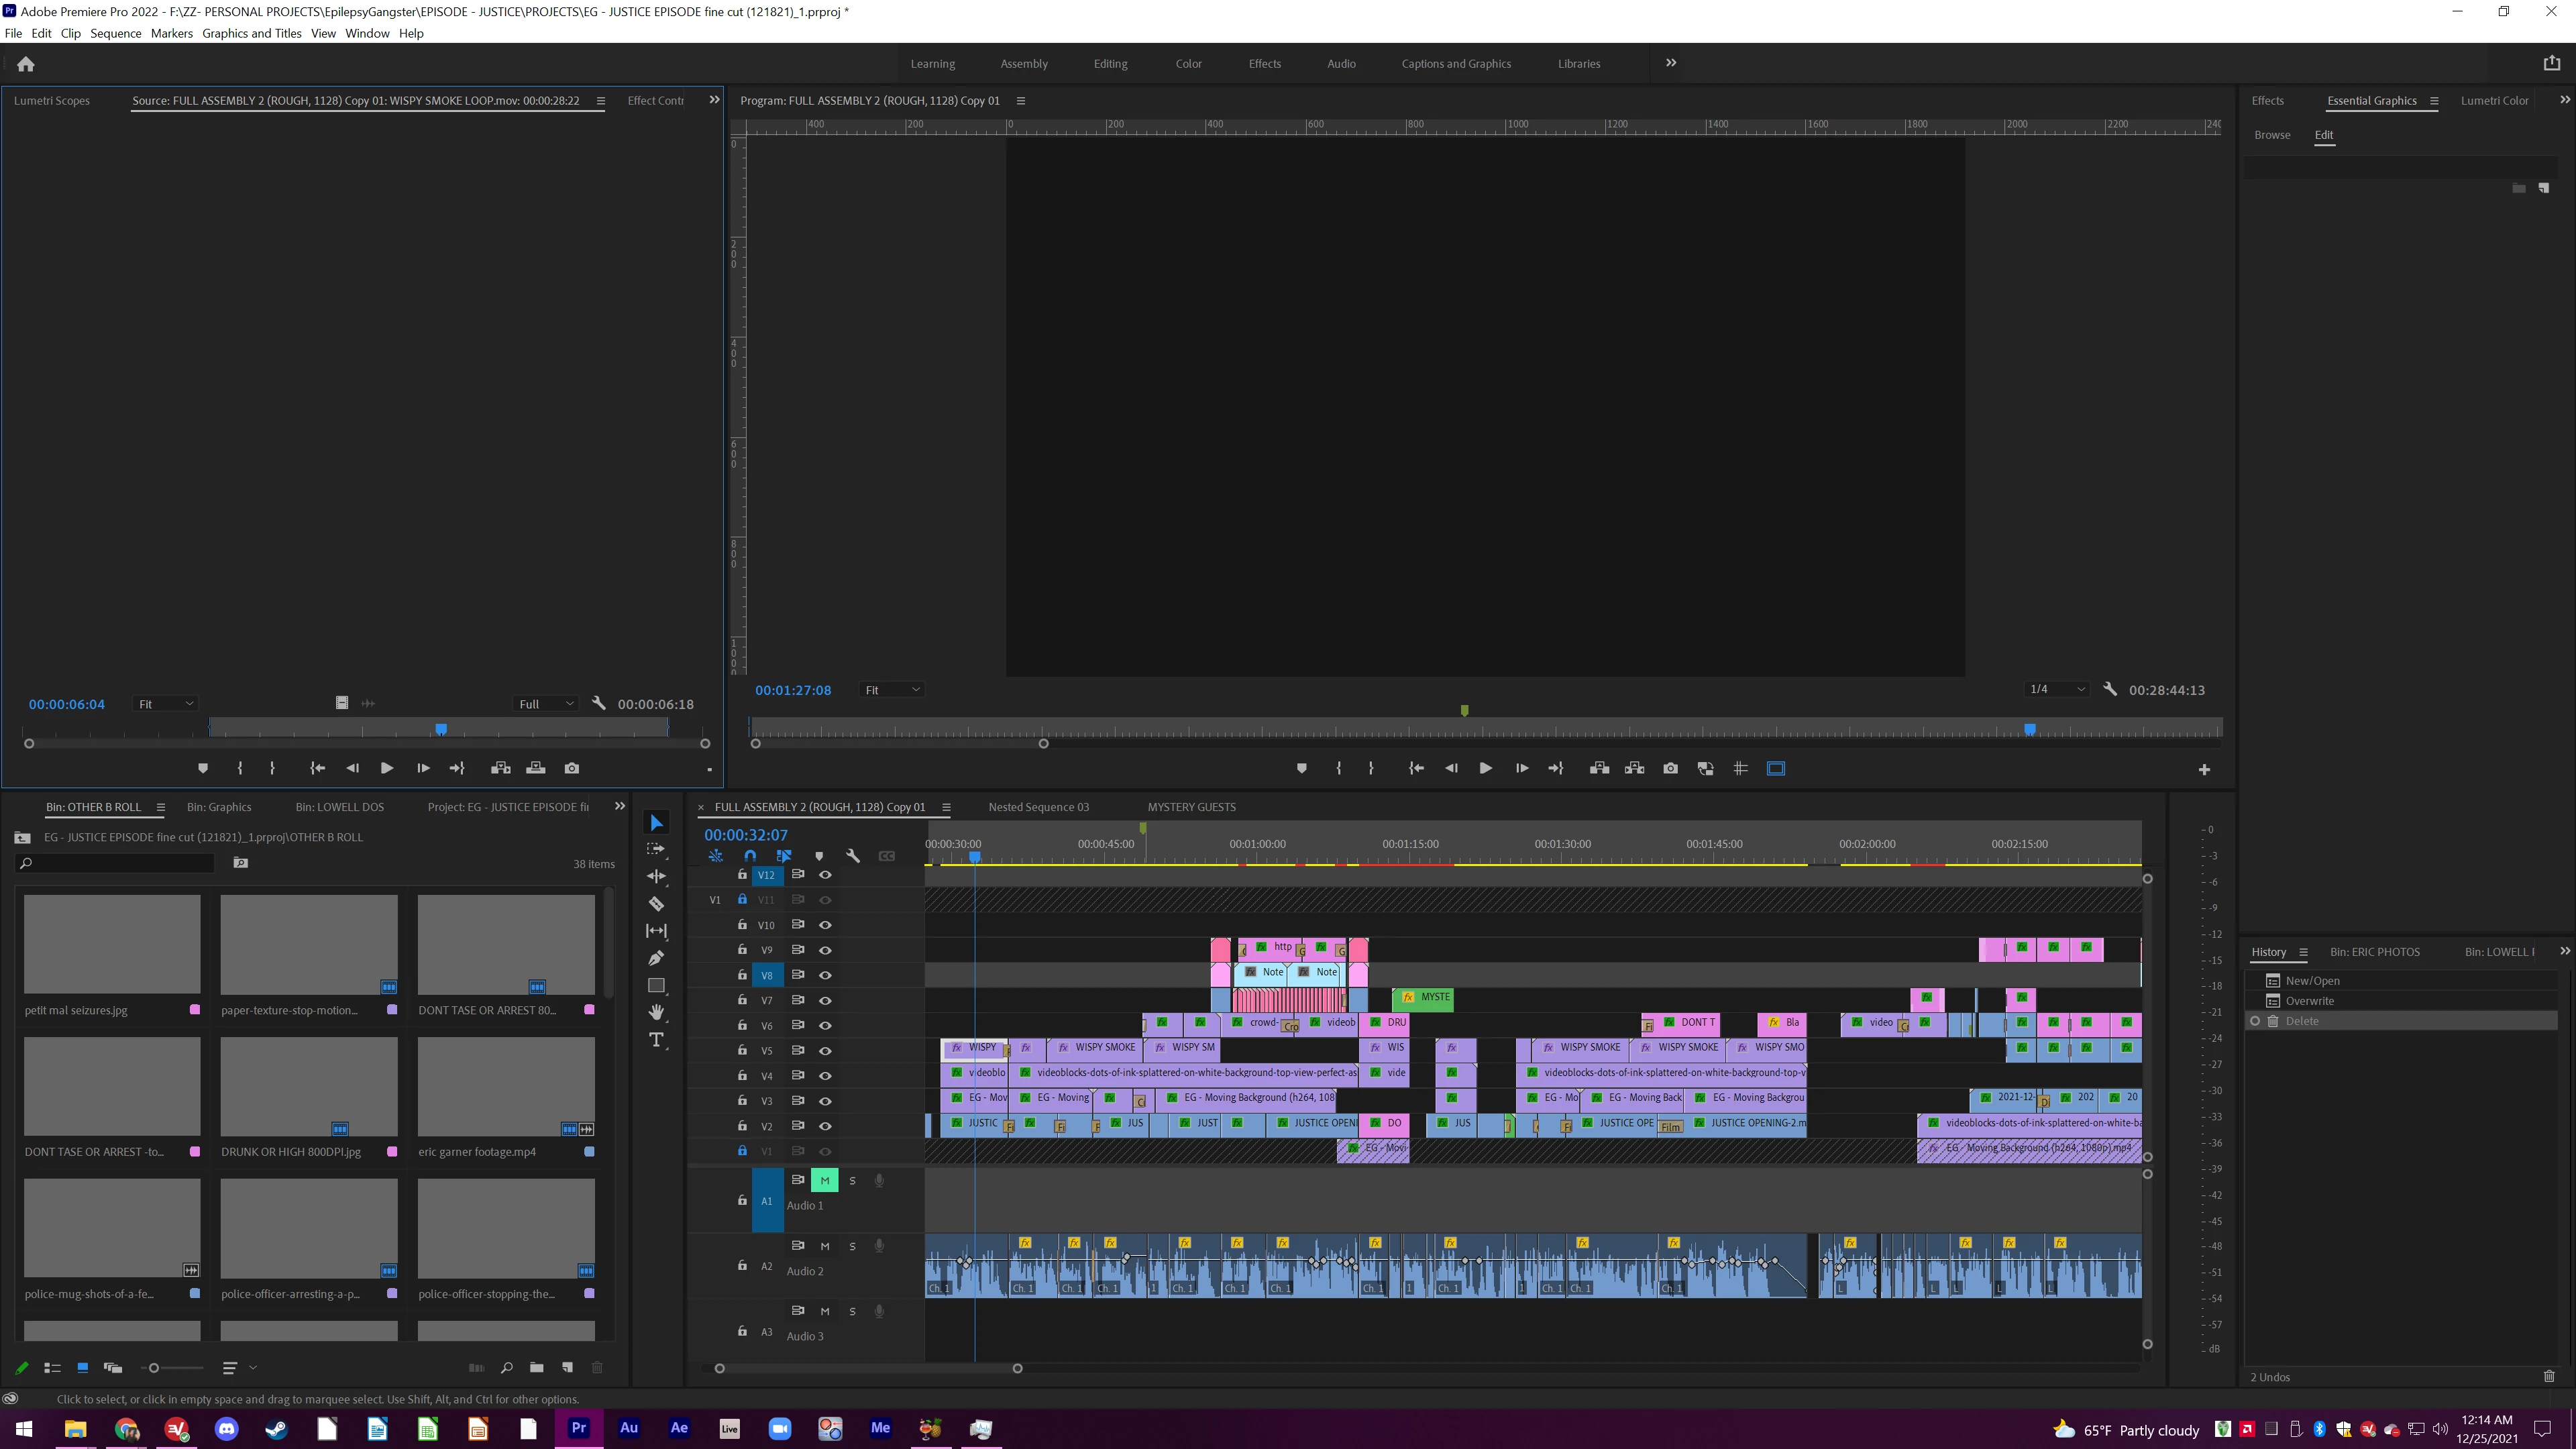This screenshot has height=1449, width=2576.
Task: Select the Rectangle tool
Action: click(656, 985)
